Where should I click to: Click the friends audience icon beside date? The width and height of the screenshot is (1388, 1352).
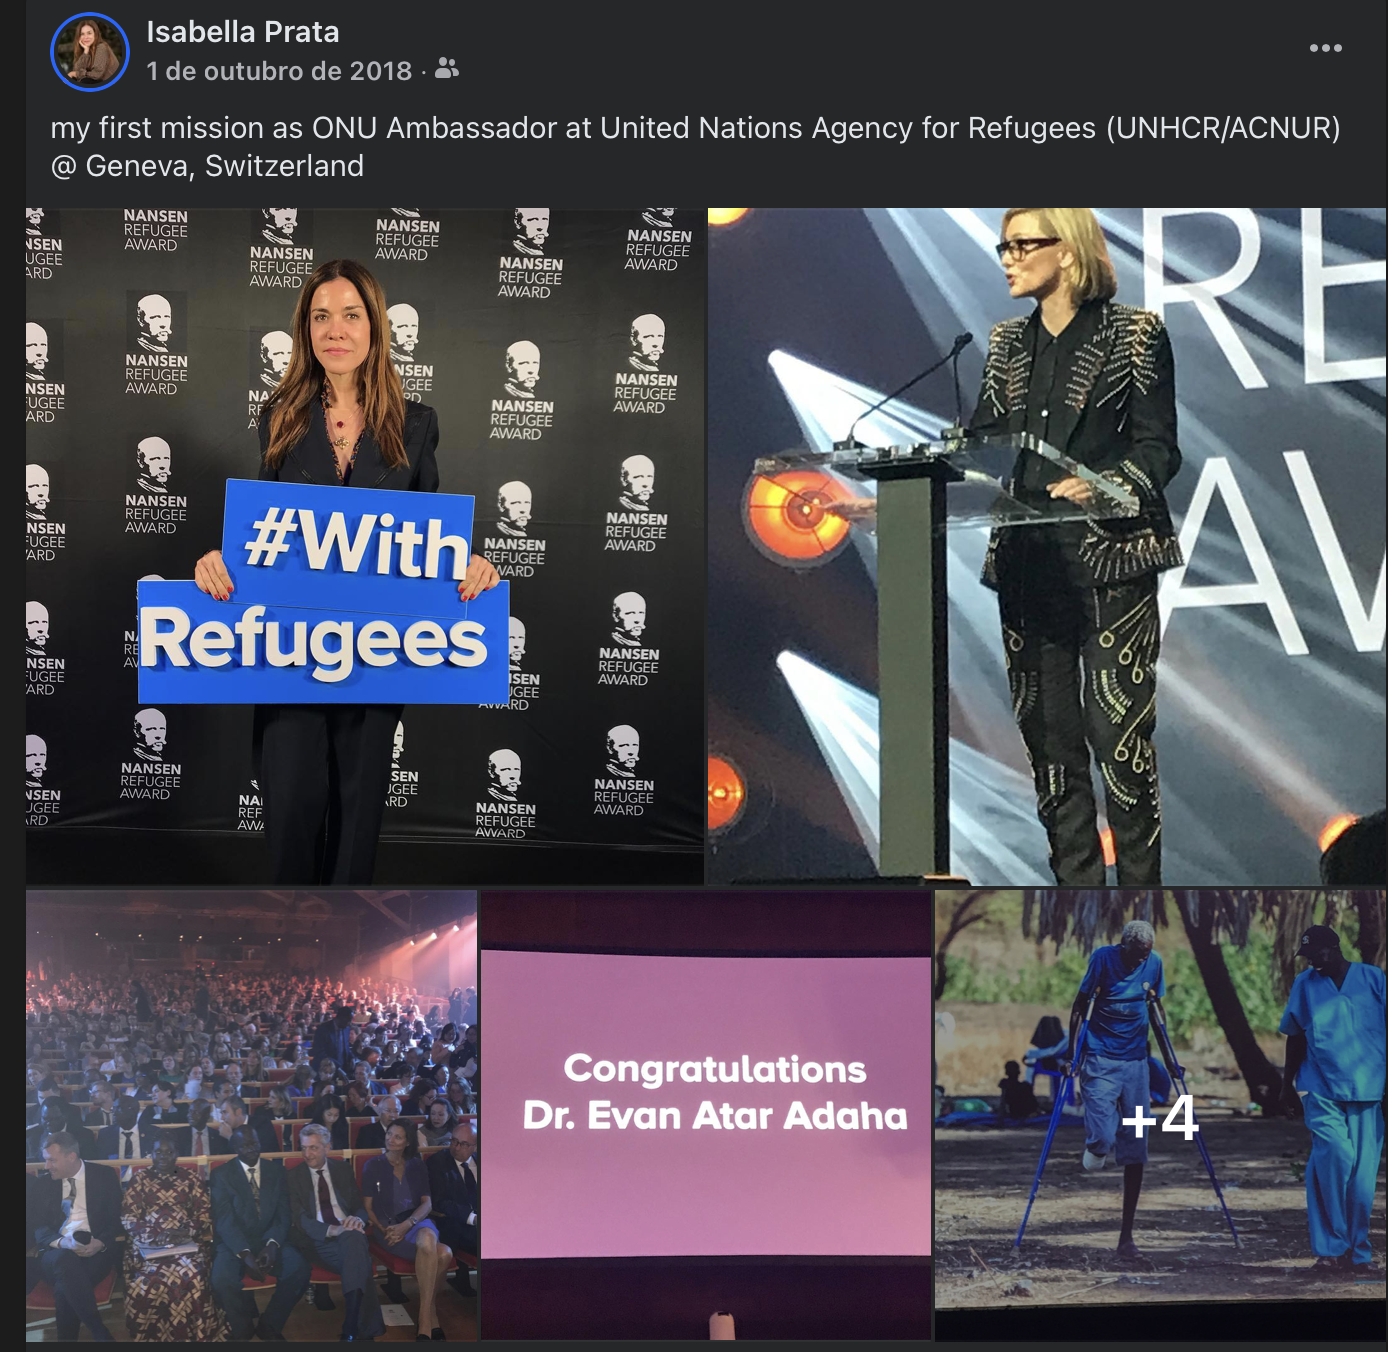447,69
